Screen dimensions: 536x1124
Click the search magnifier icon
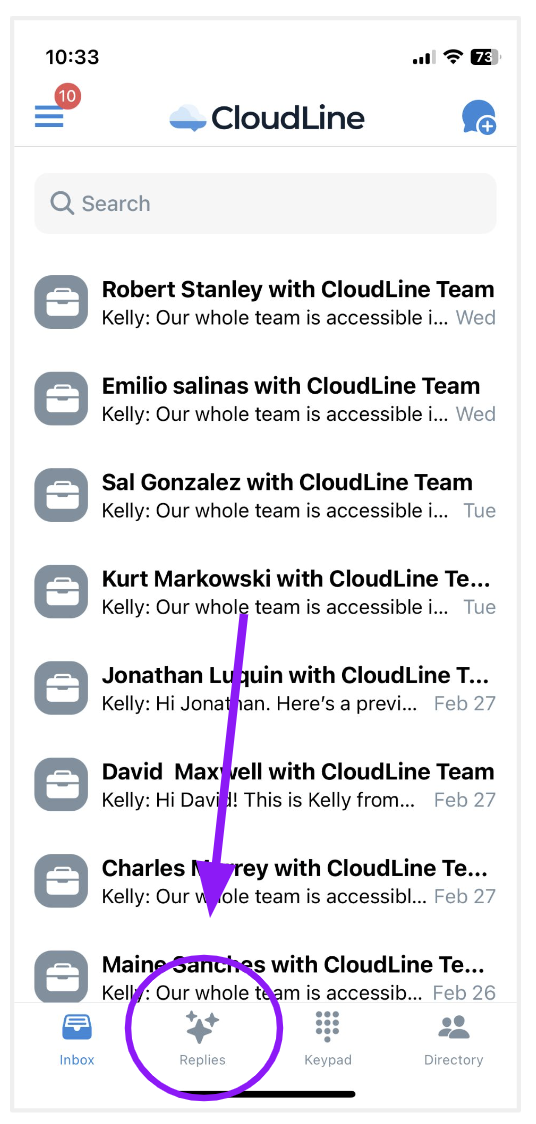[62, 203]
